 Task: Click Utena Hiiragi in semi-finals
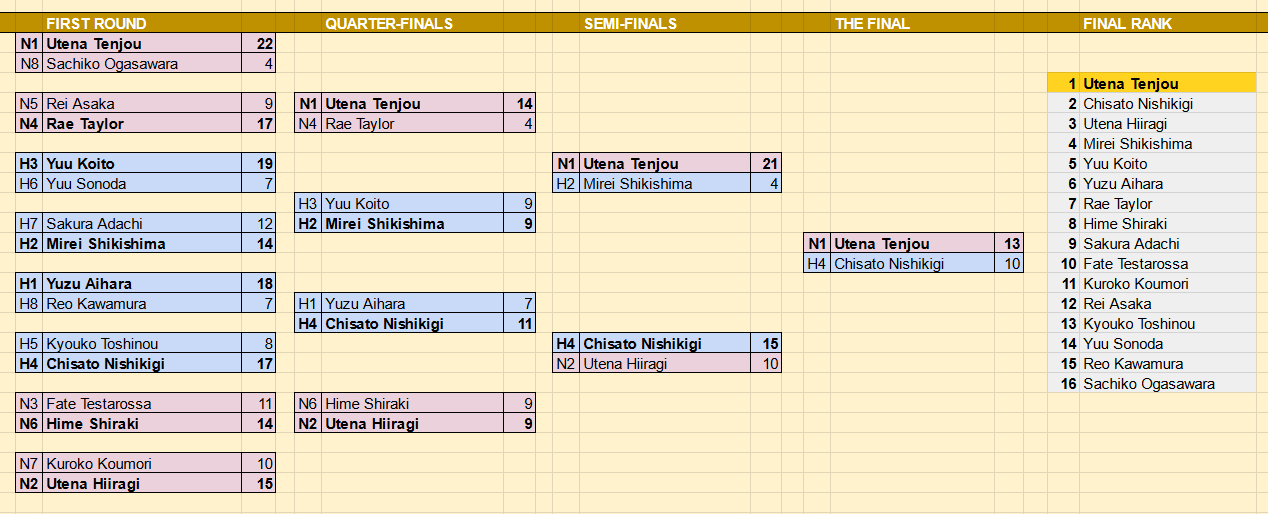coord(666,364)
